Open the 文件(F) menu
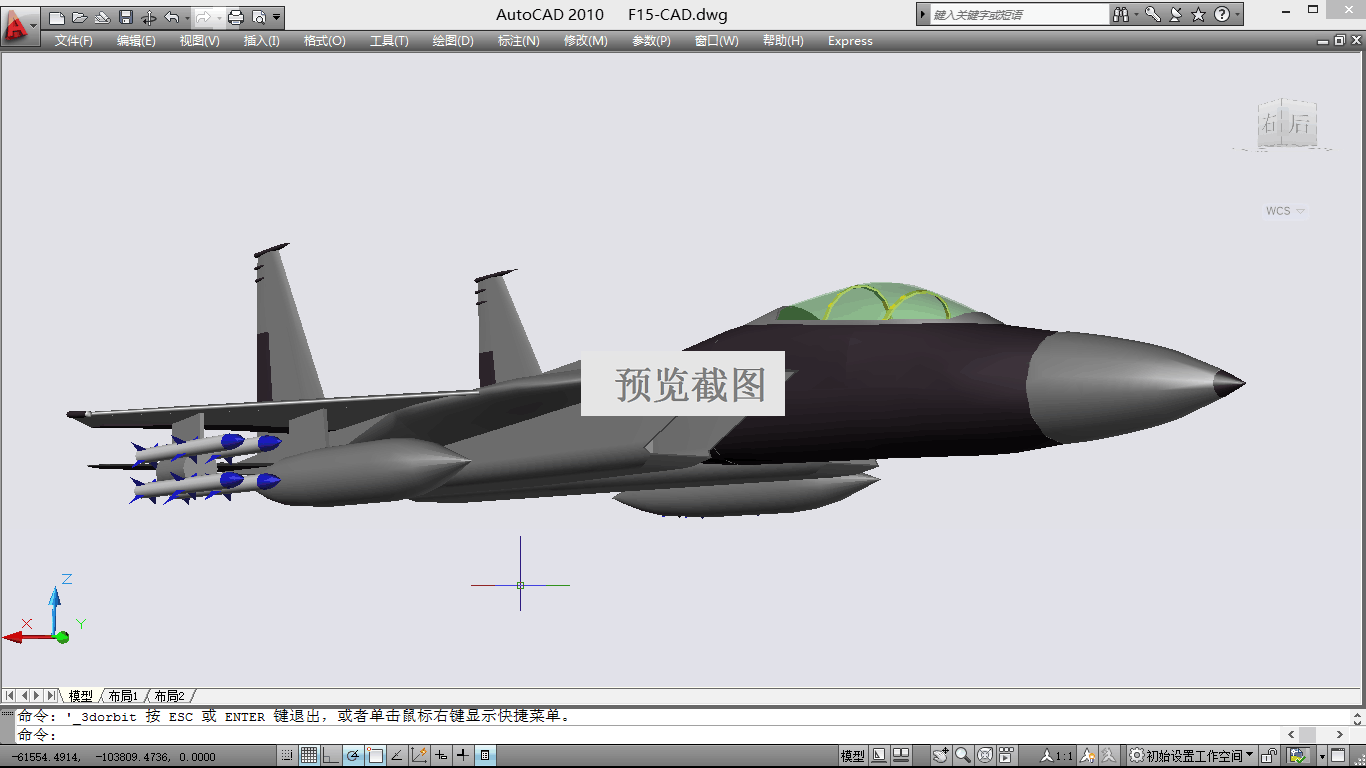This screenshot has height=768, width=1366. click(73, 41)
